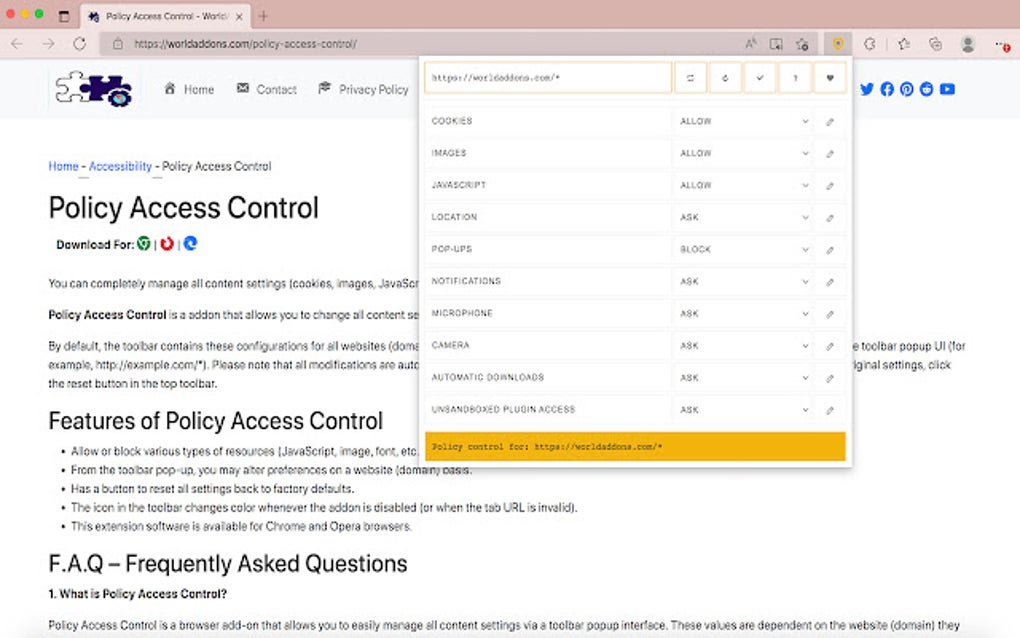The height and width of the screenshot is (638, 1020).
Task: Click the edit pencil in JavaScript row
Action: [830, 185]
